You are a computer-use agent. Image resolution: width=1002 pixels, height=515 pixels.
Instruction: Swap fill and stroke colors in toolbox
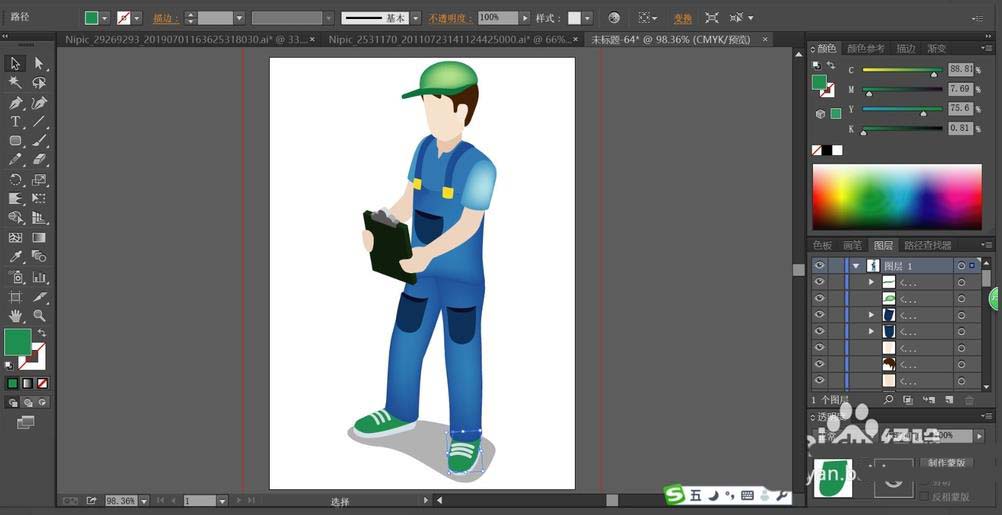[42, 333]
